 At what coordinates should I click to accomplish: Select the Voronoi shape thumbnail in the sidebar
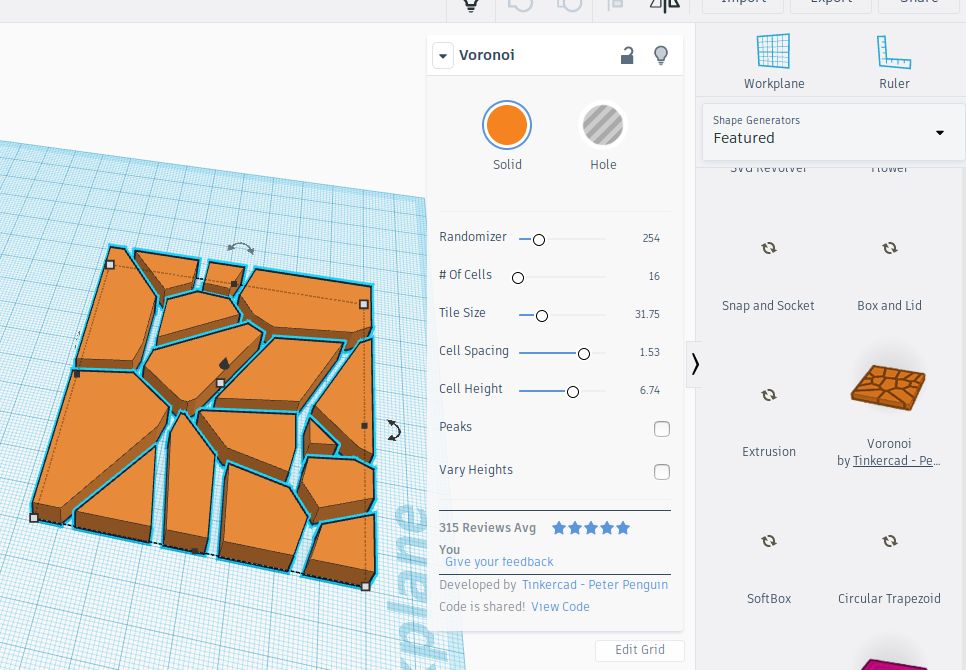point(888,388)
